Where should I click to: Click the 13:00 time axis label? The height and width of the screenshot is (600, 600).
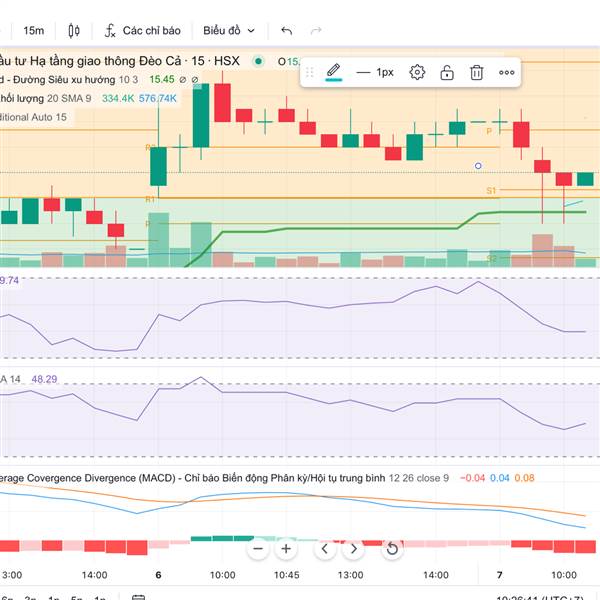[351, 575]
